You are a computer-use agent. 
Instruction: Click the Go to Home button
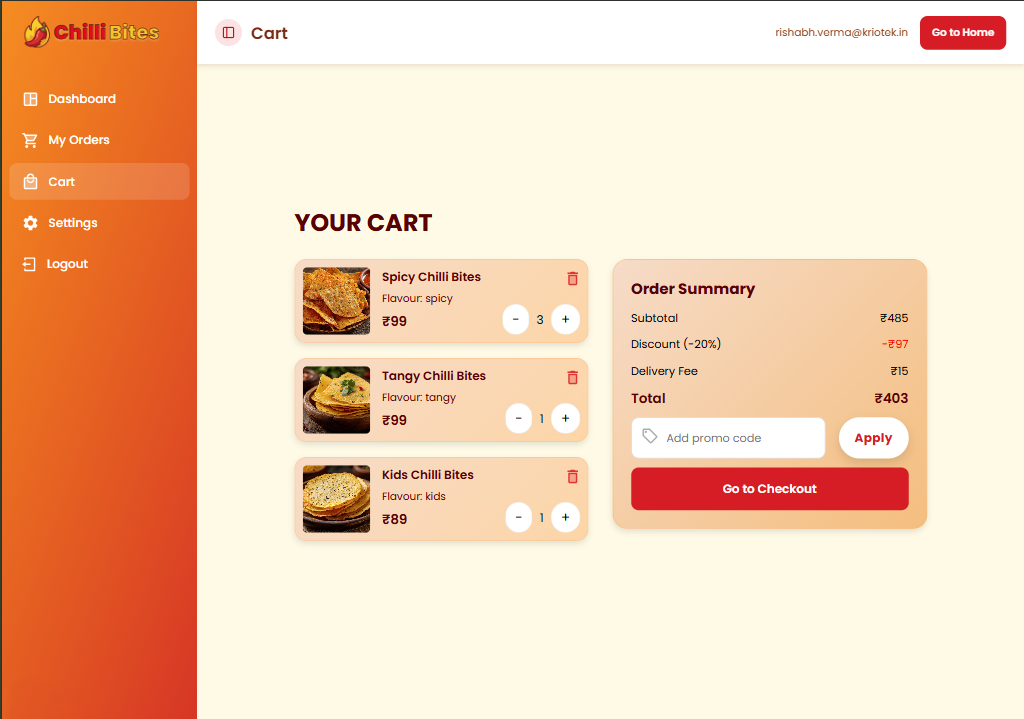click(962, 33)
